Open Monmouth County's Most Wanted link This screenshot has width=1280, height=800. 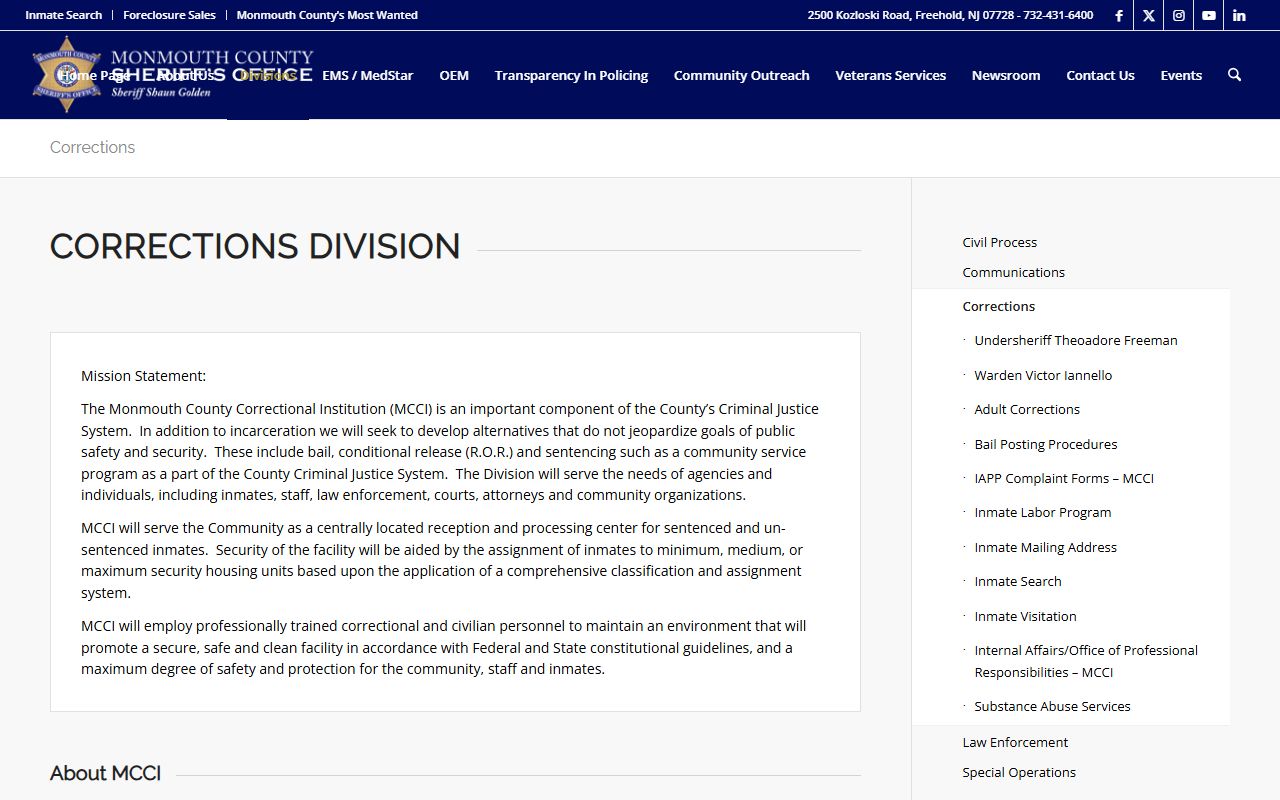coord(327,15)
